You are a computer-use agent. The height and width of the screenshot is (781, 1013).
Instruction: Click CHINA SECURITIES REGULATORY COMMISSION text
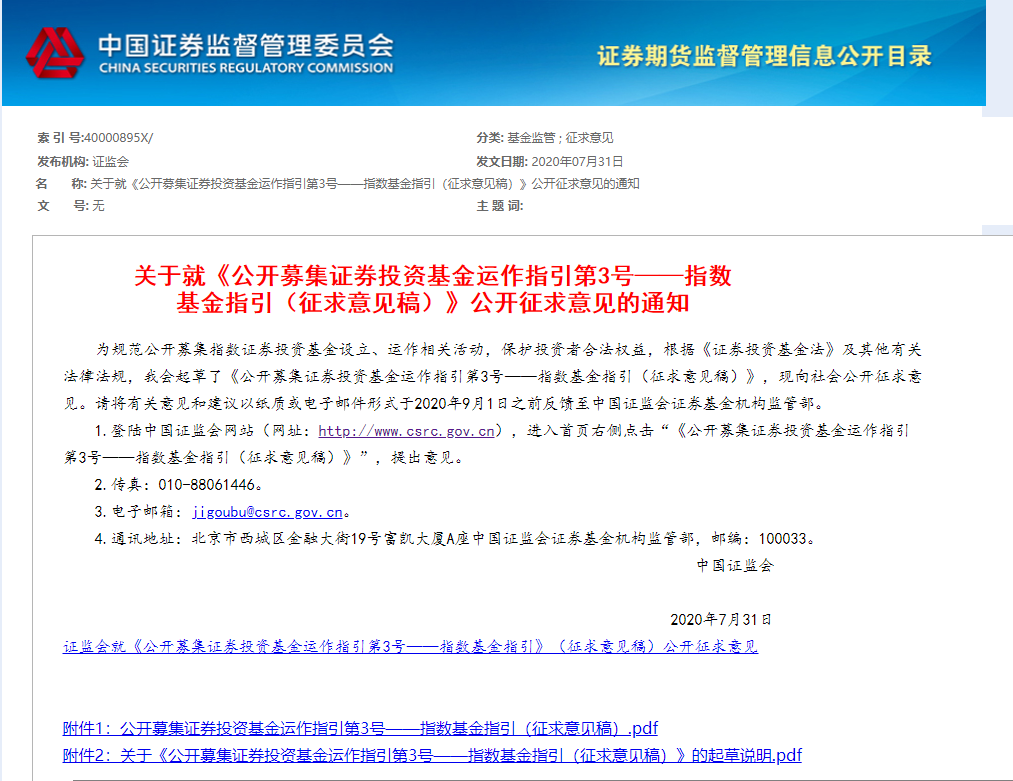(x=246, y=68)
